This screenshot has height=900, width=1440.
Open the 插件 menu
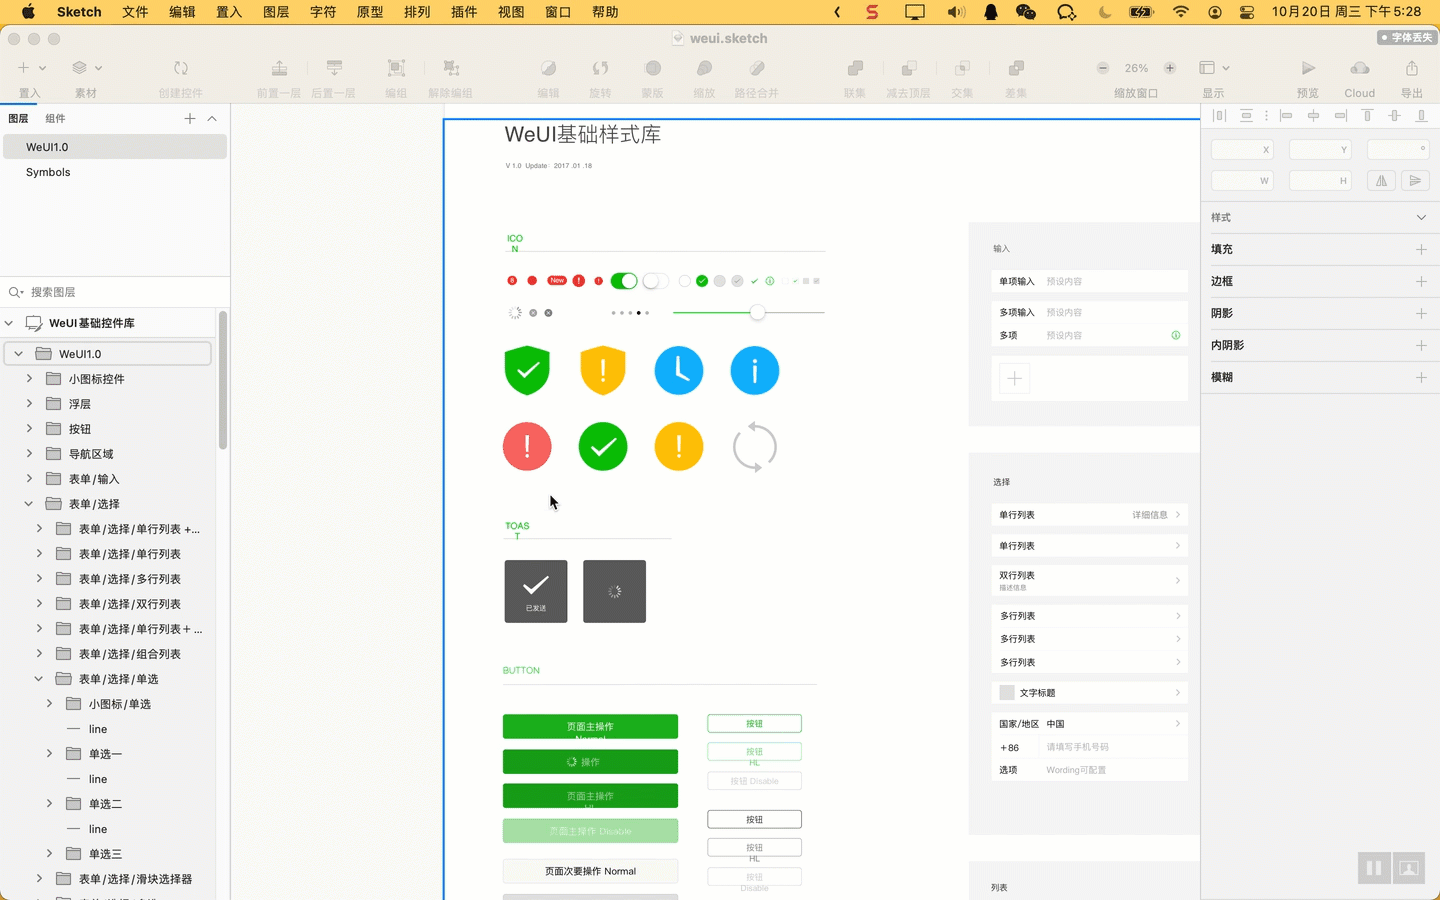coord(464,12)
